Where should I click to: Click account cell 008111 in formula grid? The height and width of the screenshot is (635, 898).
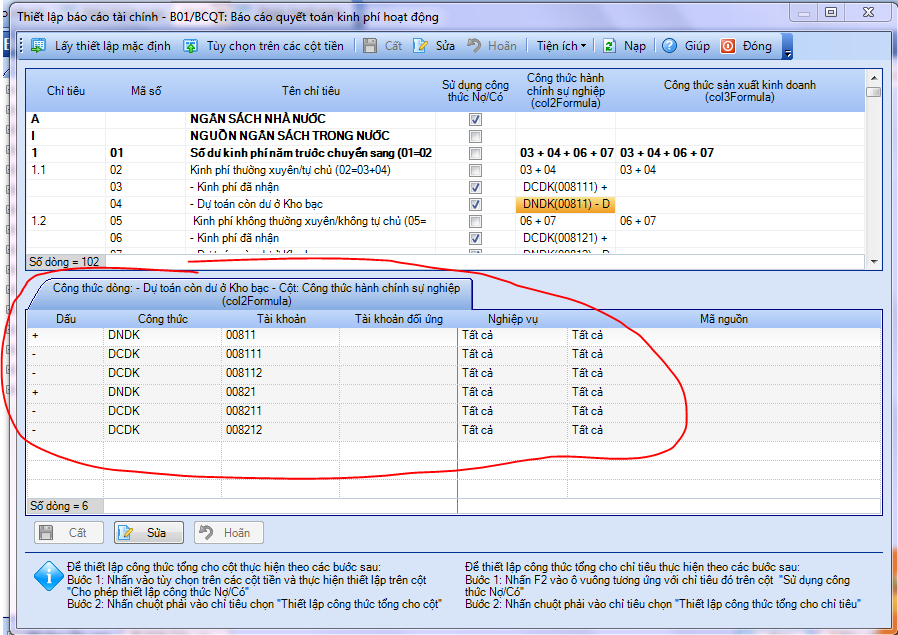click(246, 354)
